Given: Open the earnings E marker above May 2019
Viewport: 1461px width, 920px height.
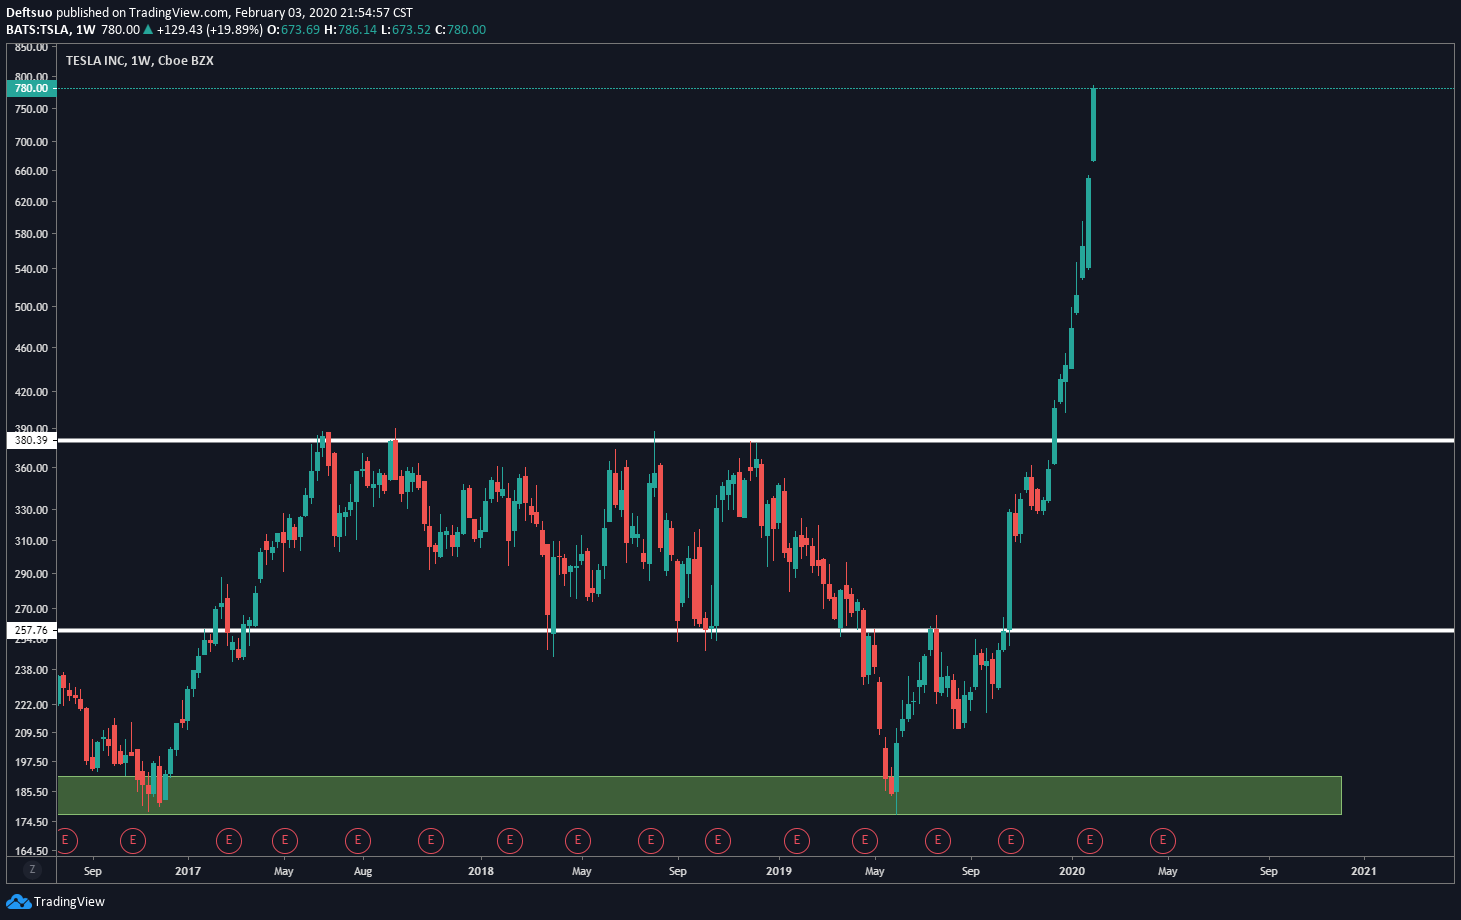Looking at the screenshot, I should click(x=864, y=840).
